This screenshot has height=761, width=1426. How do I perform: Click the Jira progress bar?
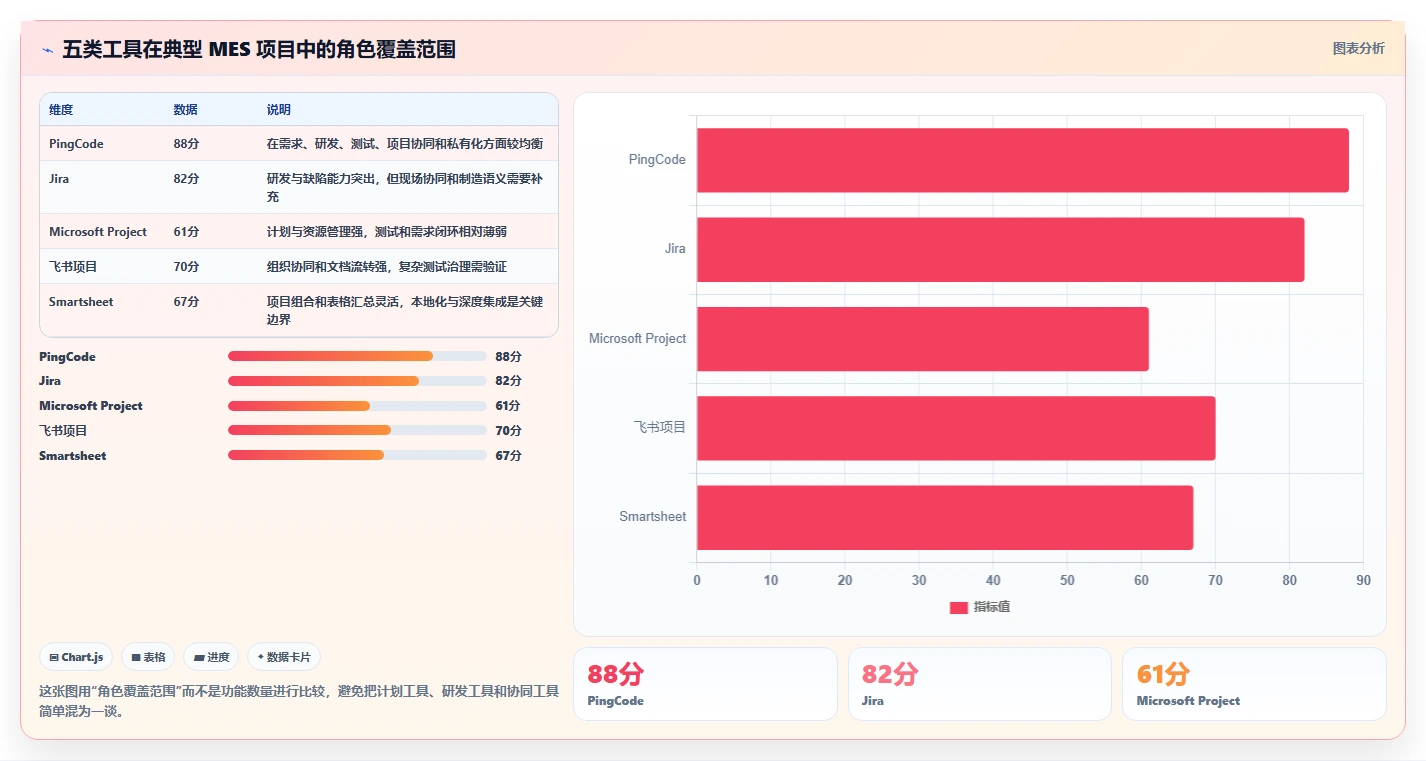click(357, 381)
